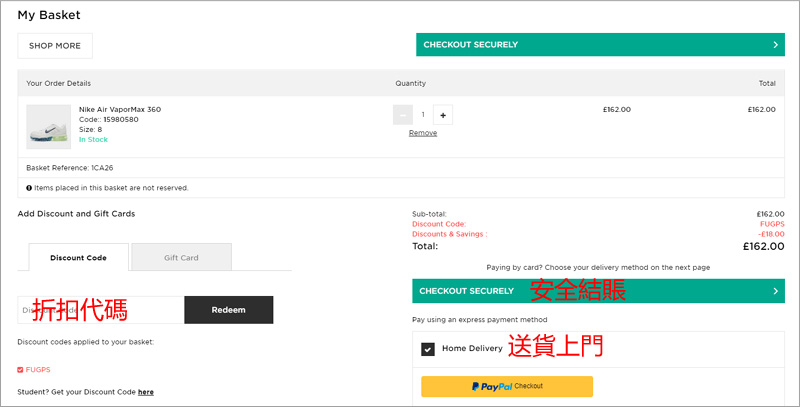This screenshot has height=407, width=800.
Task: Click the top checkout chevron arrow
Action: click(776, 45)
